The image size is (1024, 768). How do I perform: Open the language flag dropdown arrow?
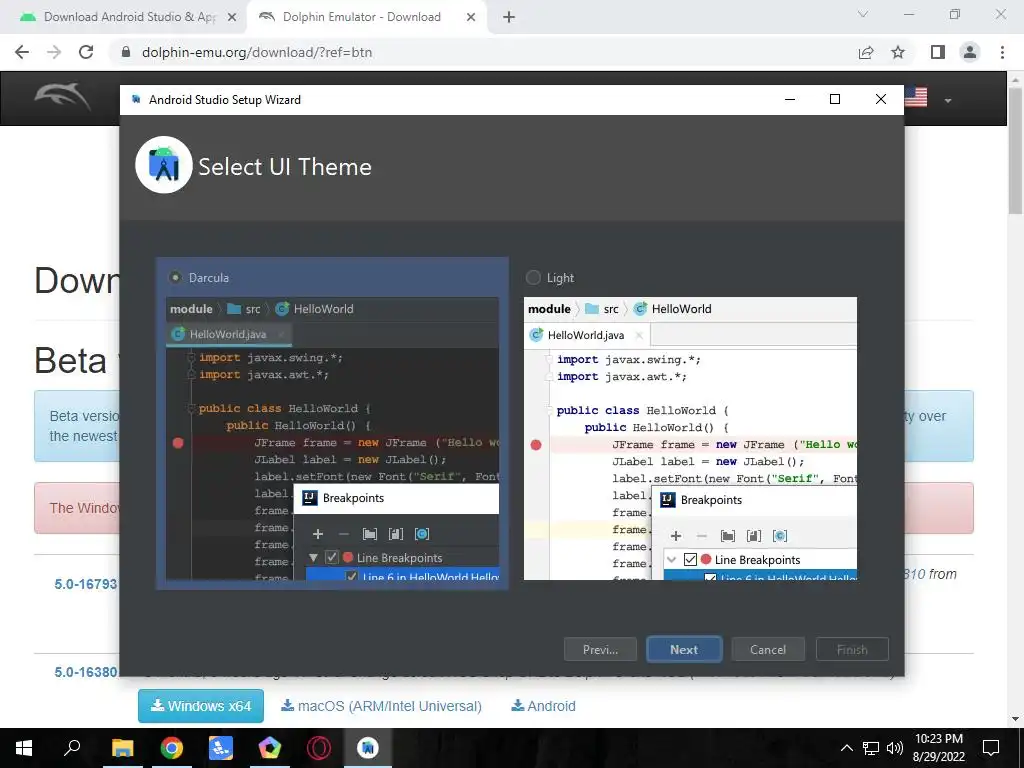tap(948, 101)
